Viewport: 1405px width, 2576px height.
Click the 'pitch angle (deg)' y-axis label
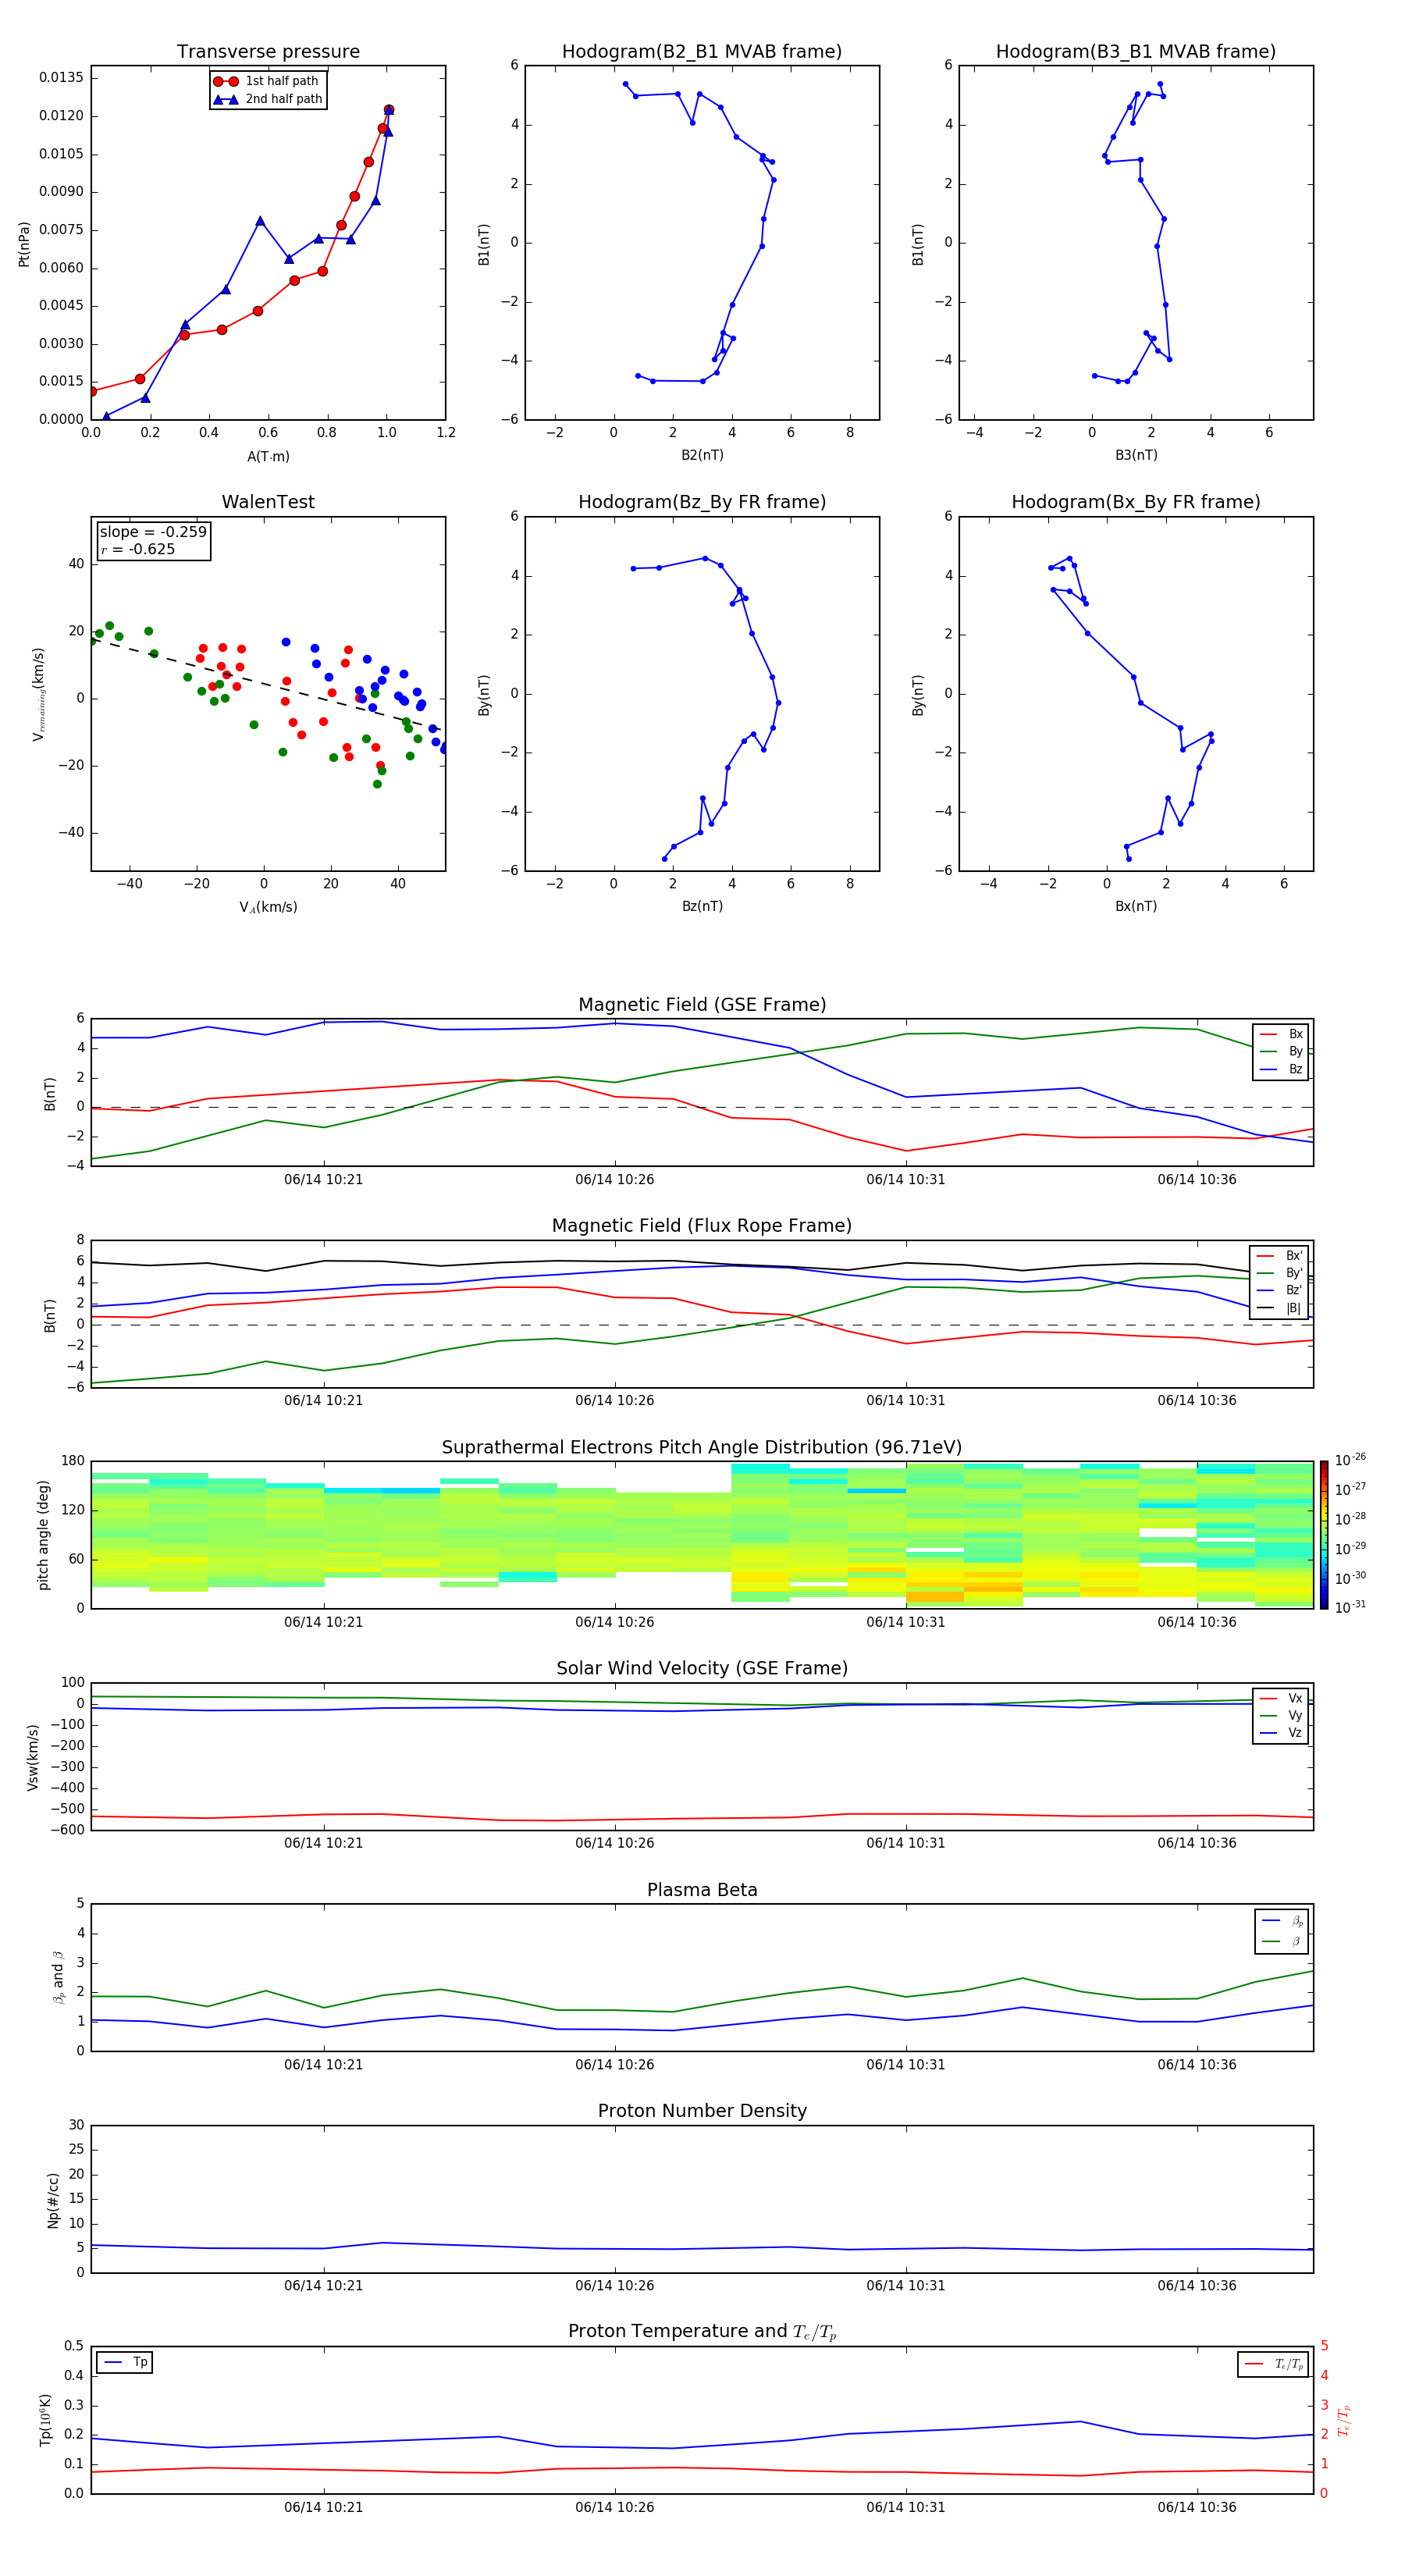(x=43, y=1535)
